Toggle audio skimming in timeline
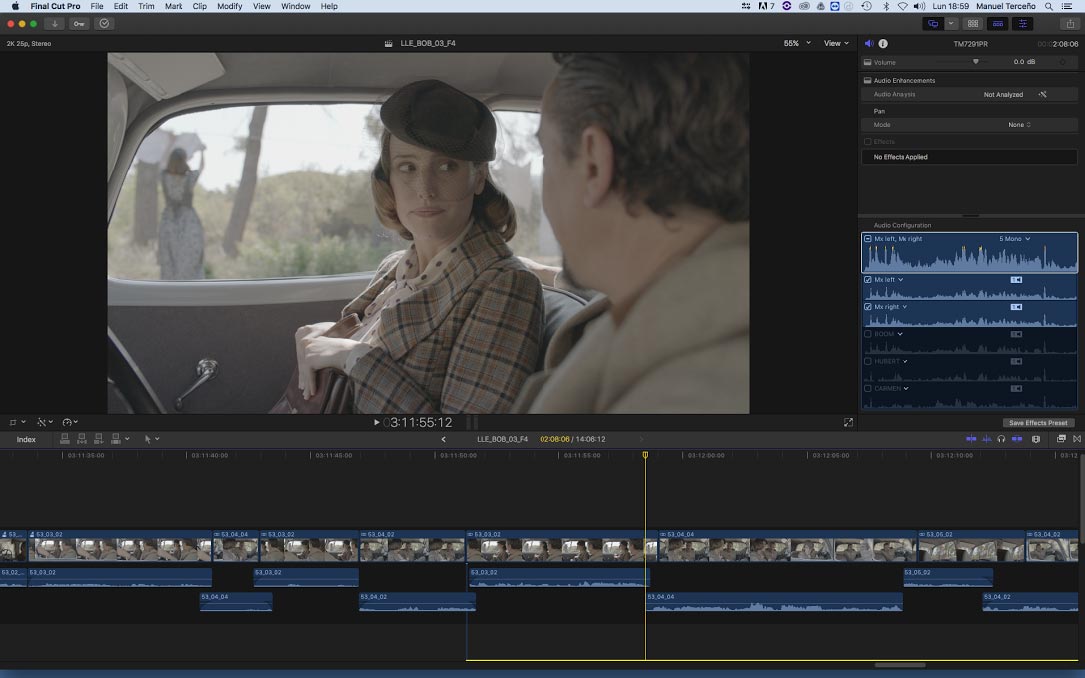The height and width of the screenshot is (678, 1085). coord(987,439)
